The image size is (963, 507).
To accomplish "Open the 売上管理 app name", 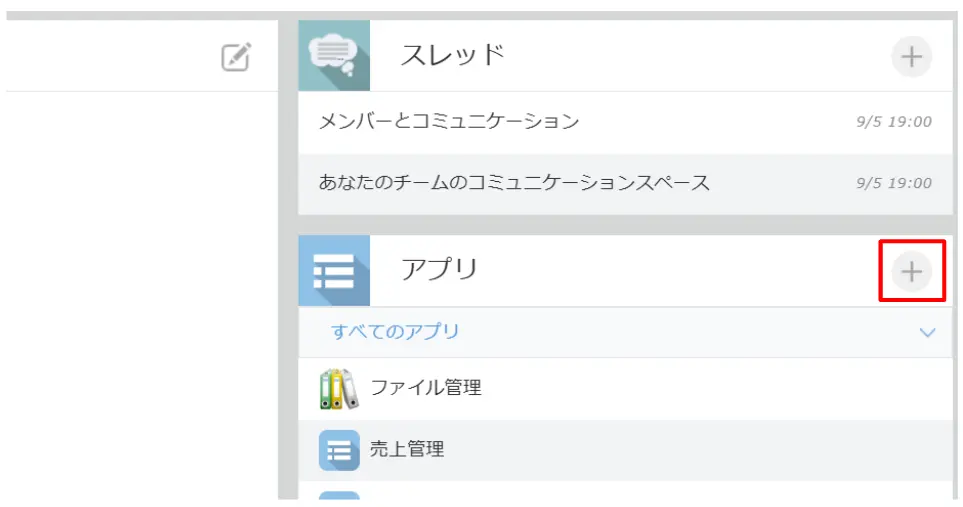I will coord(407,450).
